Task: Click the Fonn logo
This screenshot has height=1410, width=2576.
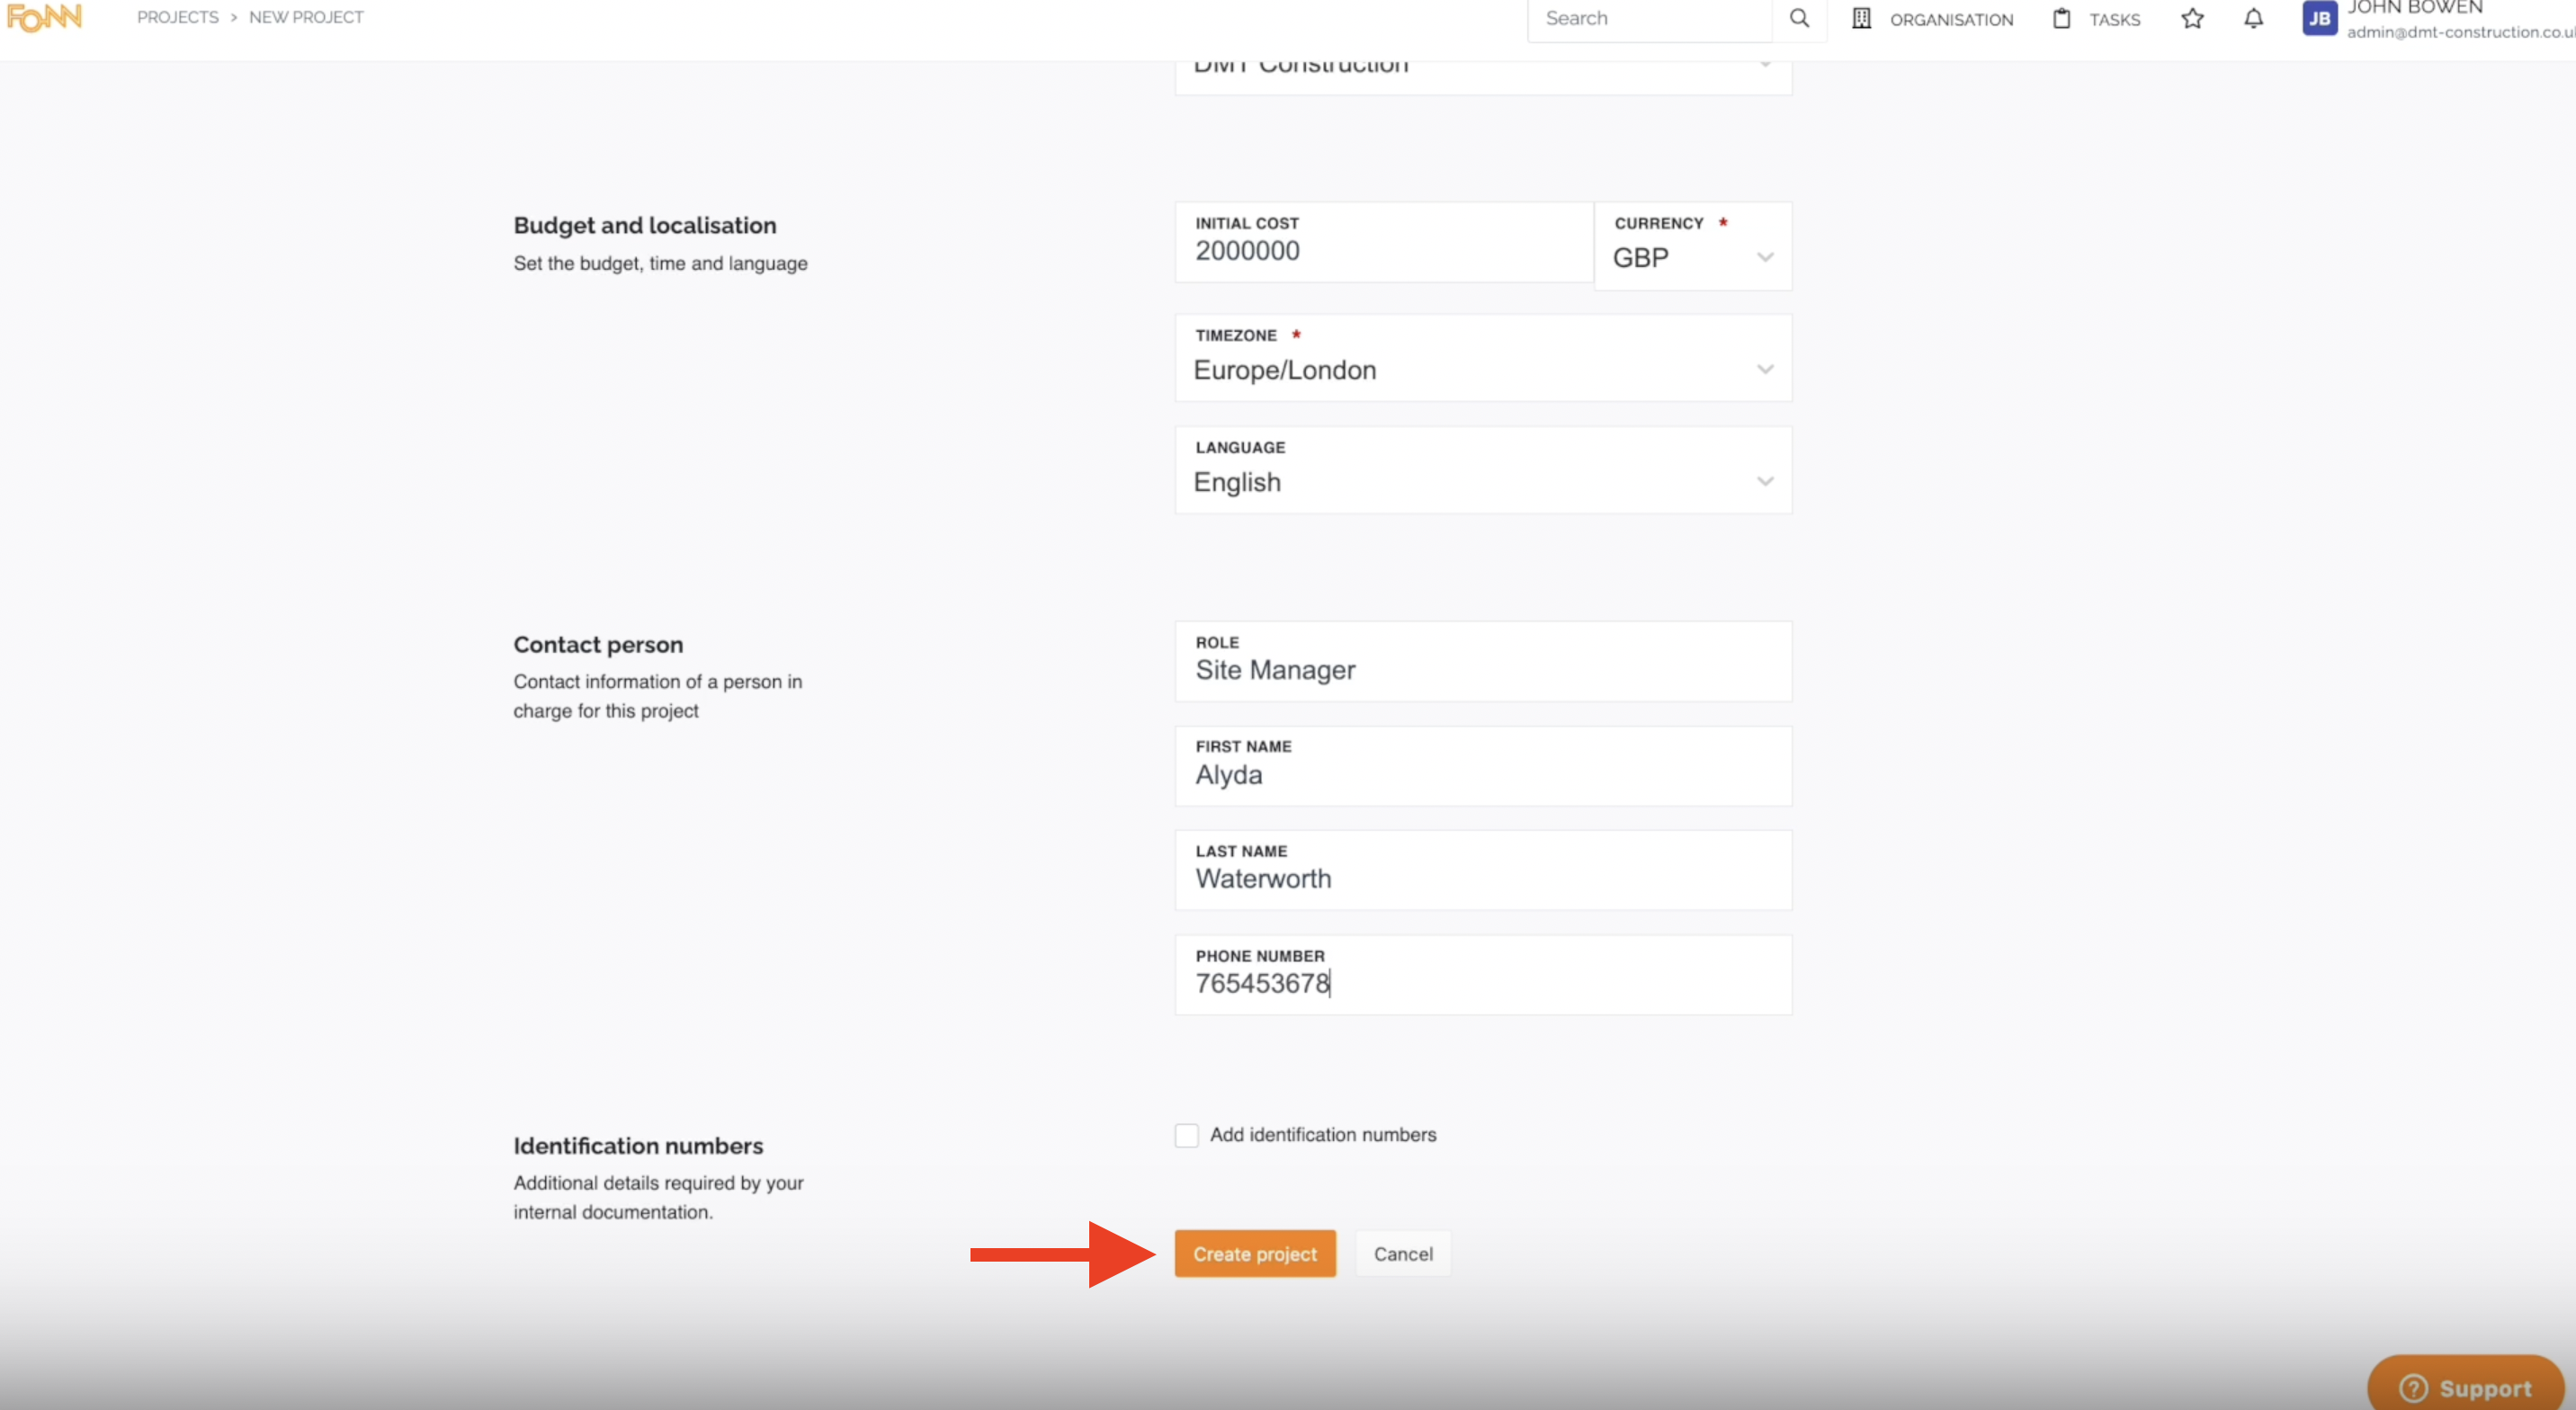Action: 44,17
